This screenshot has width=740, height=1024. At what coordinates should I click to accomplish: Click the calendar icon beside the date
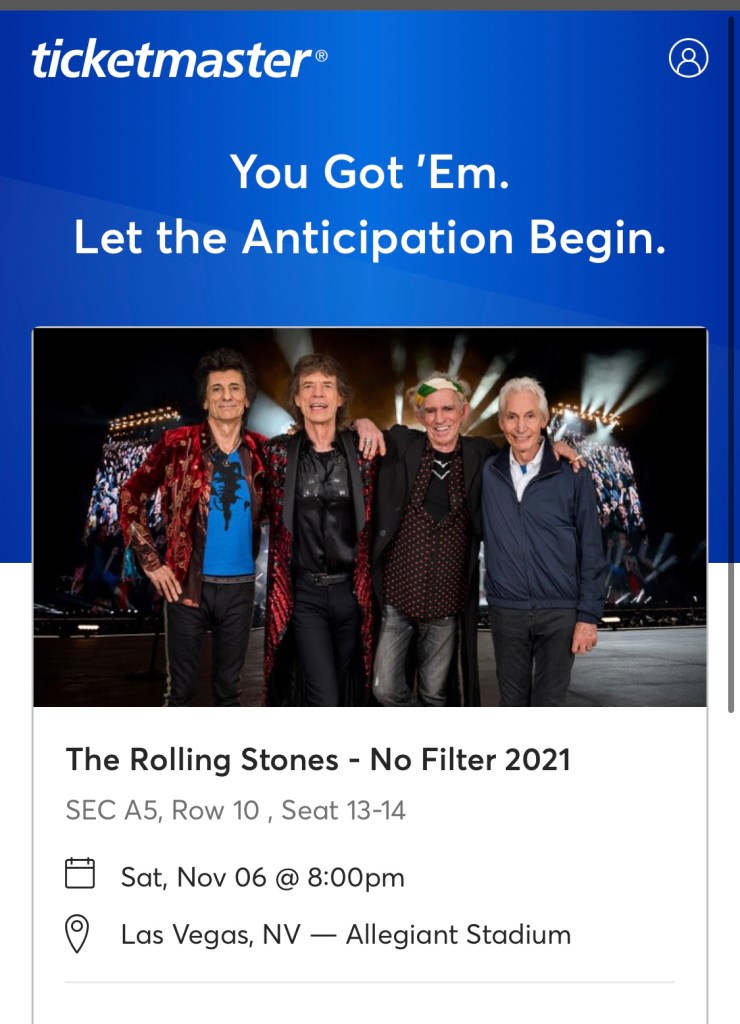(80, 875)
